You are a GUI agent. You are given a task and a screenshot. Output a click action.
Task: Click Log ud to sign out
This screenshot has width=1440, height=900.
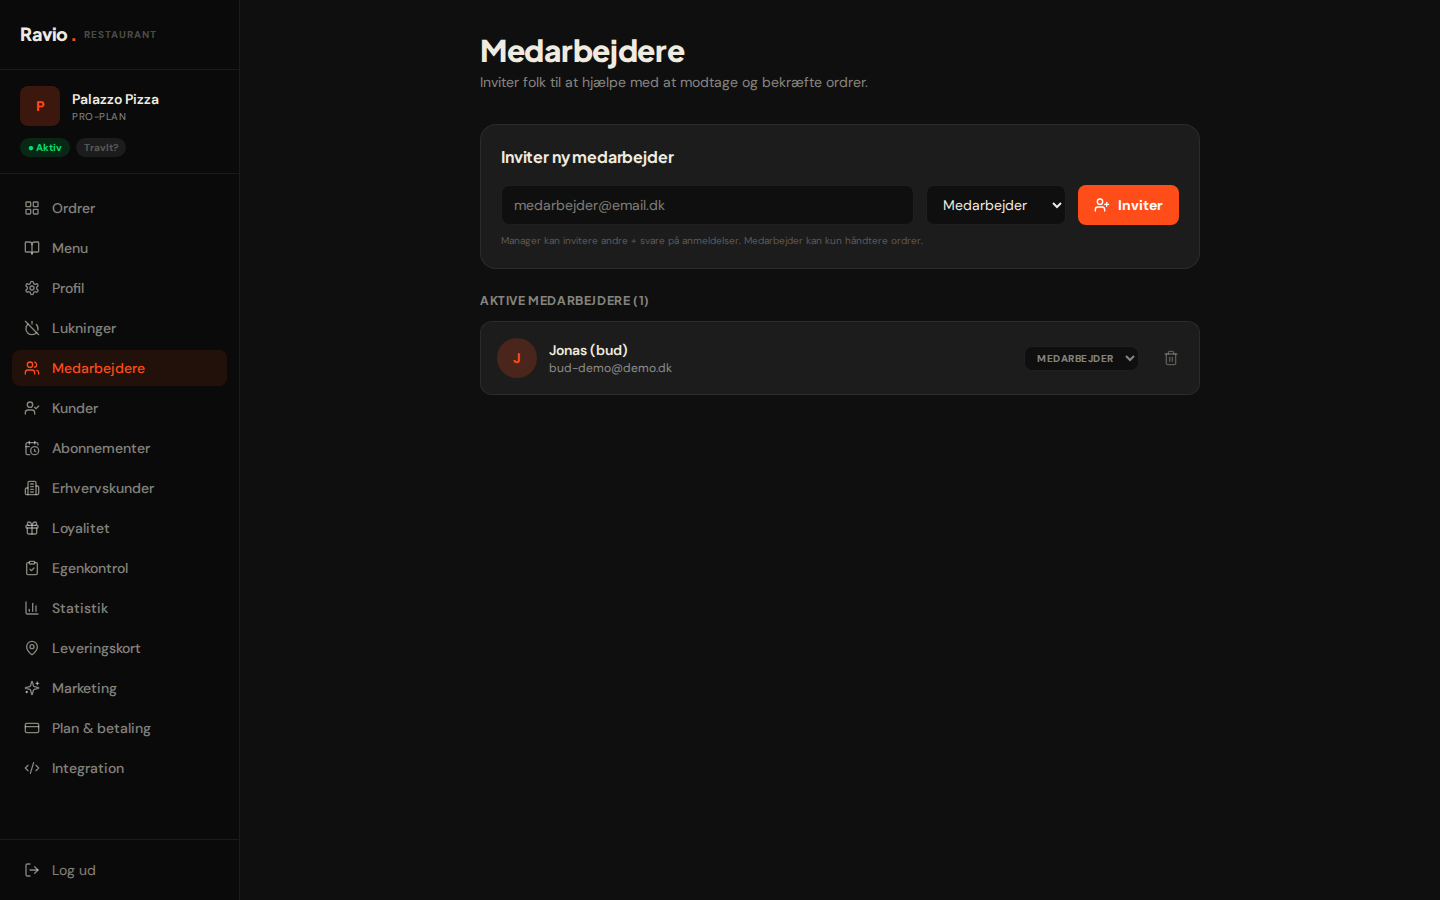click(119, 870)
